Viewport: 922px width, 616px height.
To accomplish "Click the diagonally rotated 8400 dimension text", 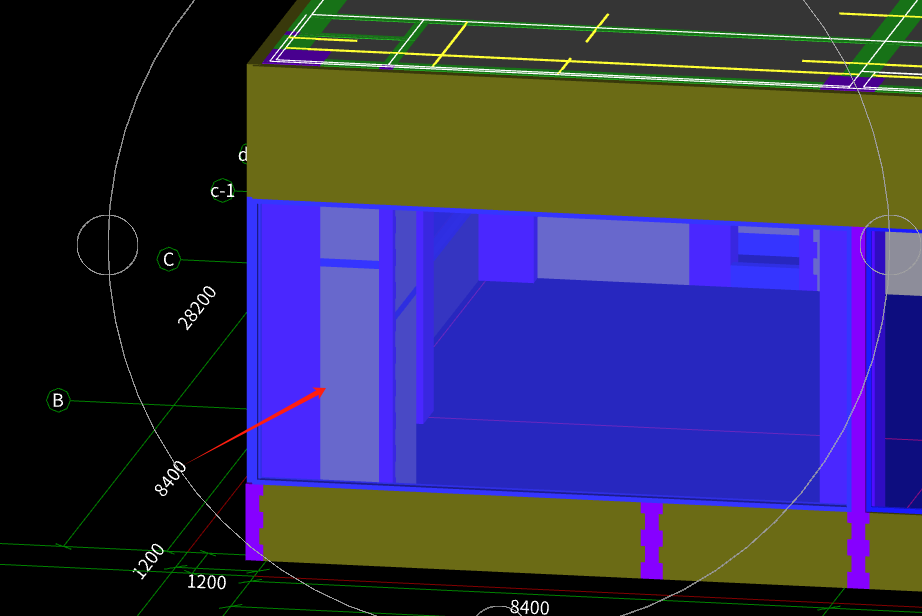I will pyautogui.click(x=171, y=478).
